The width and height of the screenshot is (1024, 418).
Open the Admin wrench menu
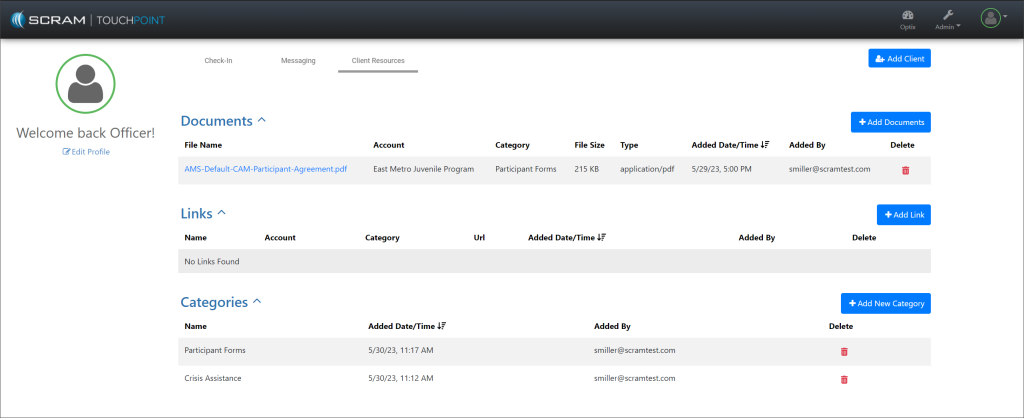(x=948, y=17)
